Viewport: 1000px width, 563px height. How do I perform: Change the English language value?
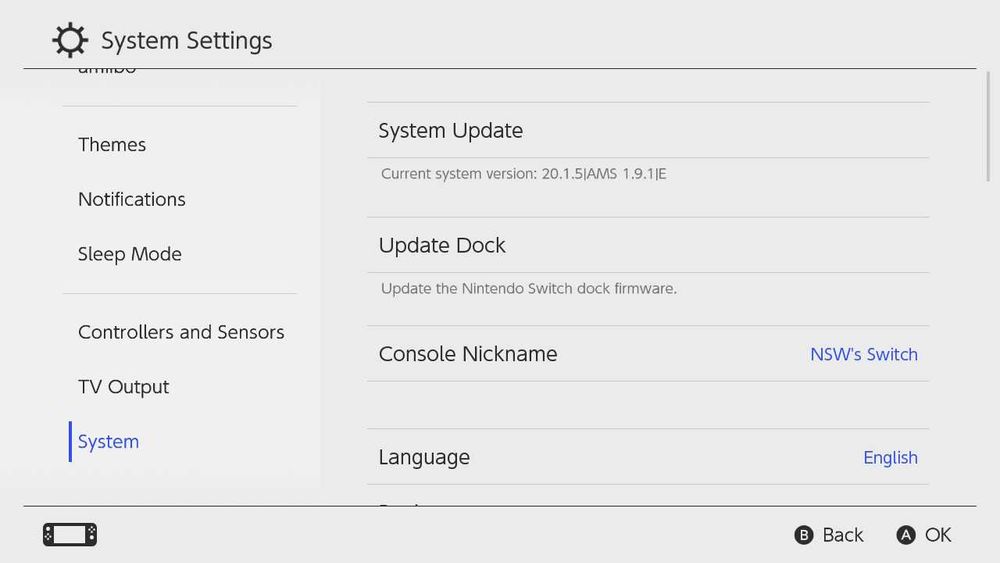click(x=890, y=457)
